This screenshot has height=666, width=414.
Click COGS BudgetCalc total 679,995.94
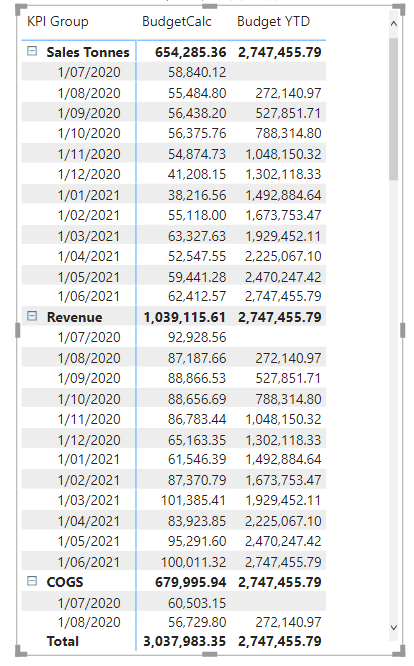(x=191, y=582)
